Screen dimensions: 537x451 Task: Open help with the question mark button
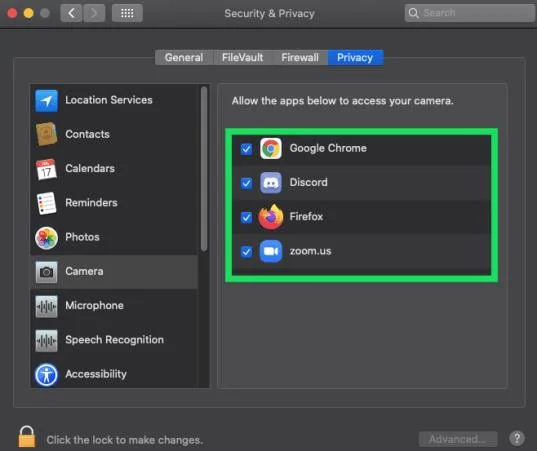[516, 438]
